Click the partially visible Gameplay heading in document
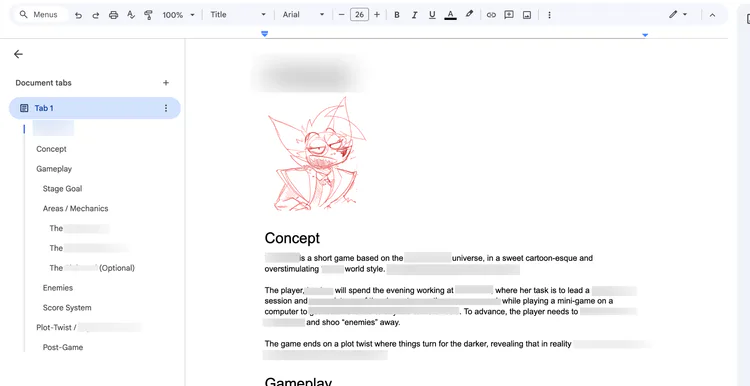Image resolution: width=750 pixels, height=386 pixels. click(x=298, y=382)
